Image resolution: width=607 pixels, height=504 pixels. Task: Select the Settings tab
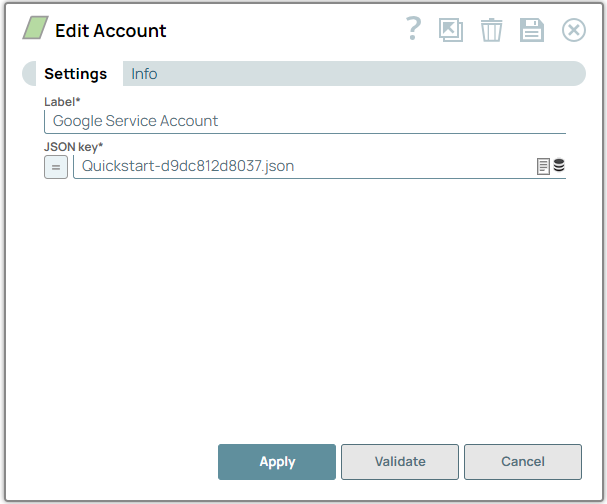point(75,74)
